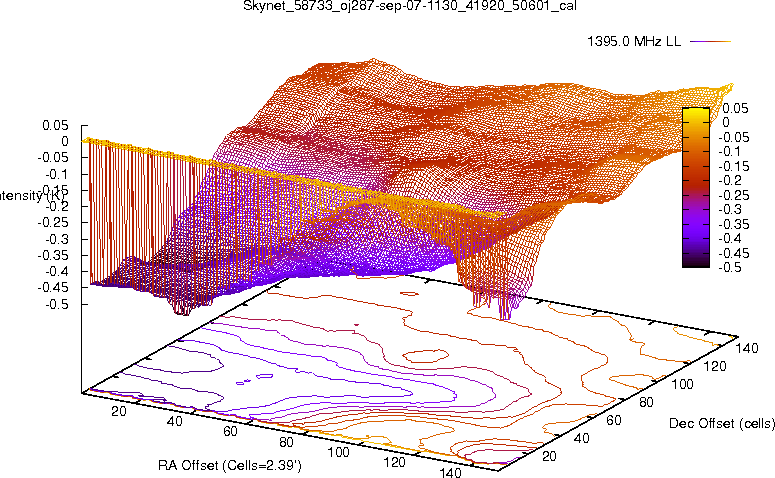Click the -0.3 tick on the intensity axis
This screenshot has height=478, width=775.
[x=57, y=239]
